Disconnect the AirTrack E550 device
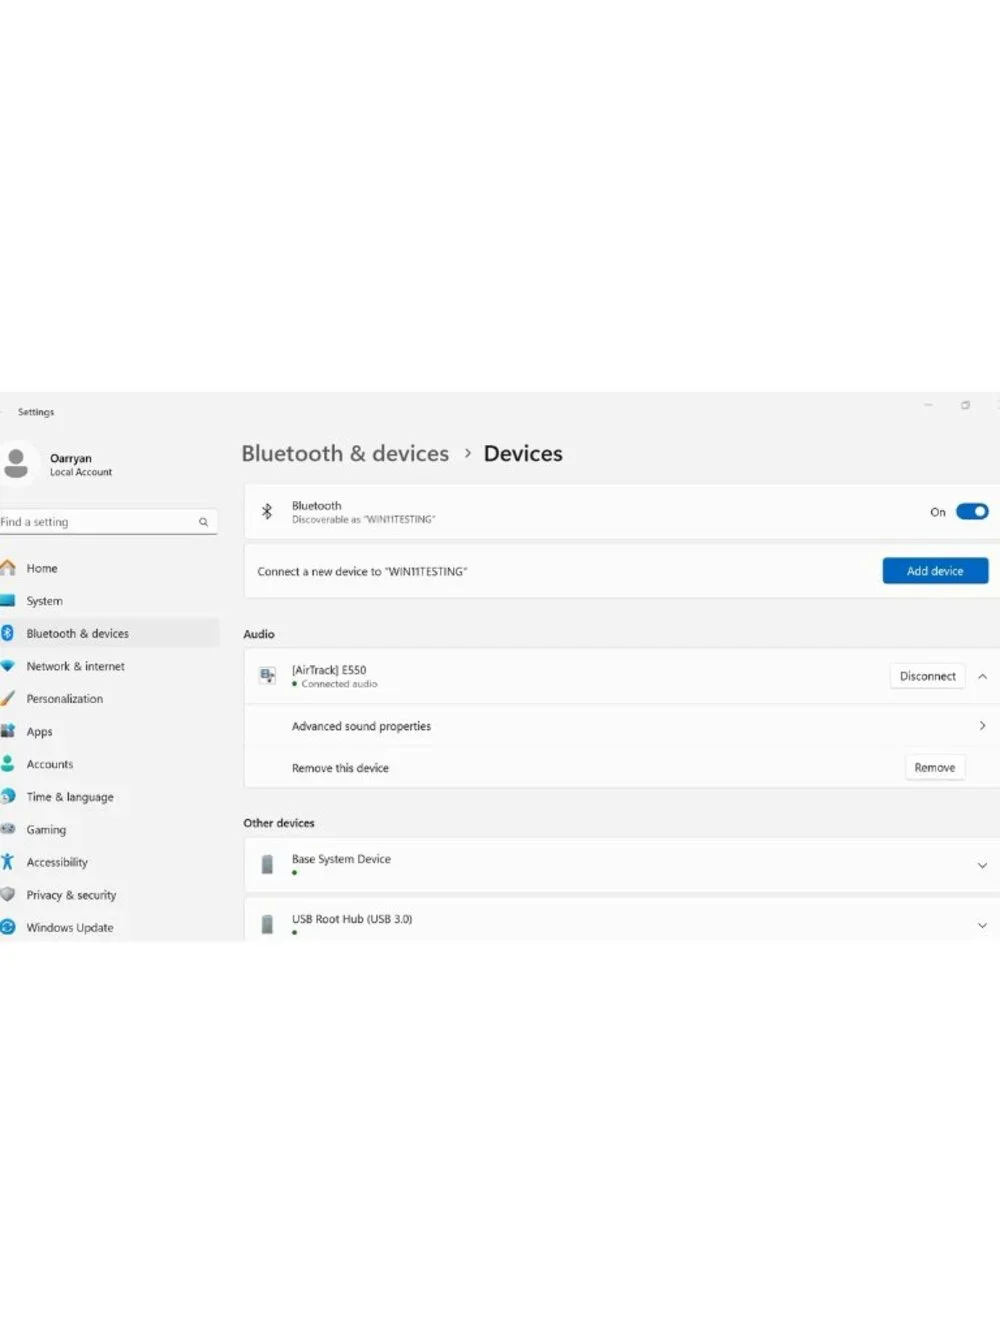1000x1333 pixels. [x=927, y=677]
